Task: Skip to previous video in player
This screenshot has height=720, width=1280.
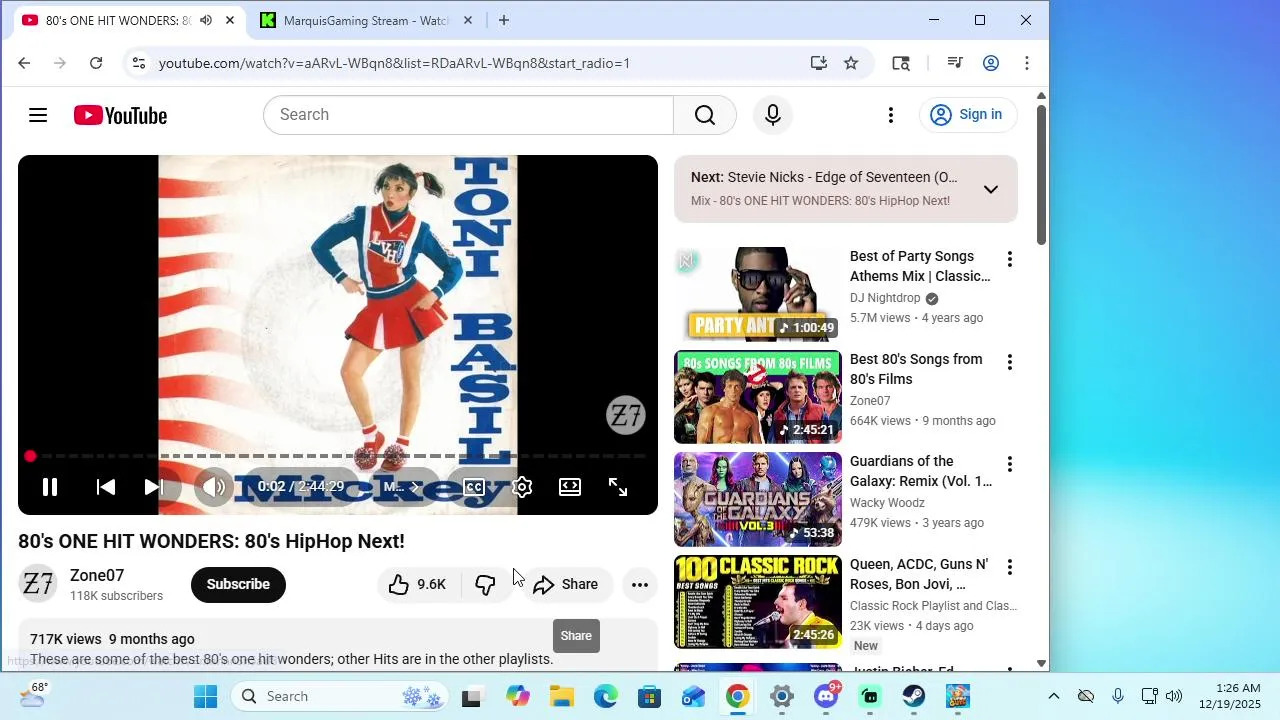Action: coord(105,487)
